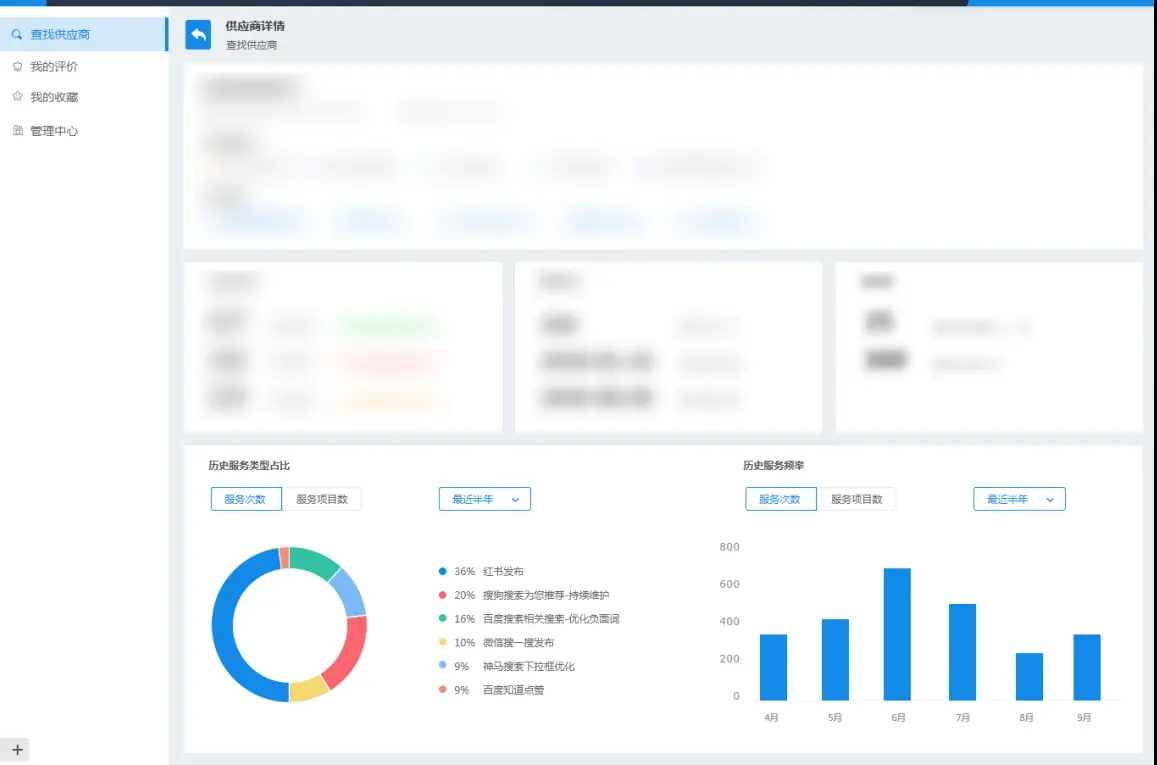Select 服务项目数 tab under 历史服务类型占比
Viewport: 1157px width, 765px height.
(322, 499)
